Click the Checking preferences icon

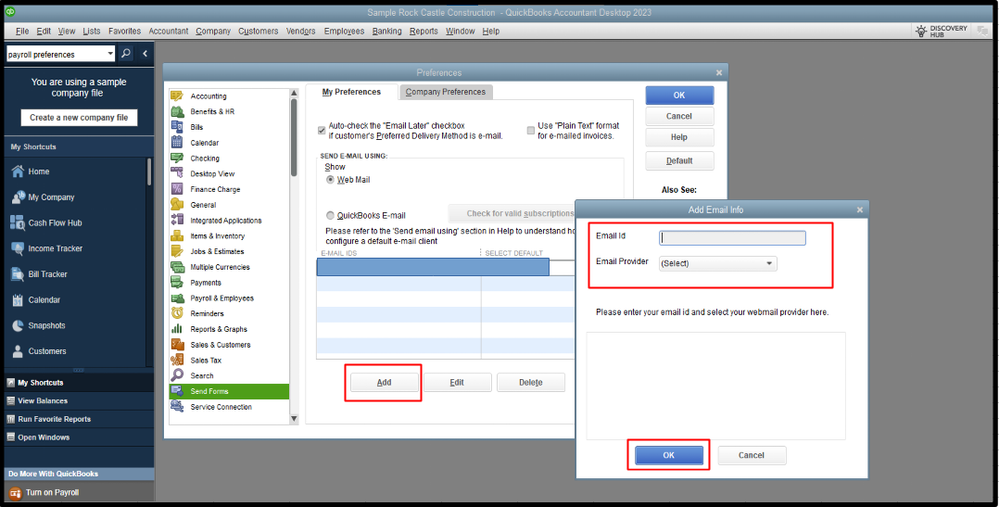pyautogui.click(x=177, y=158)
